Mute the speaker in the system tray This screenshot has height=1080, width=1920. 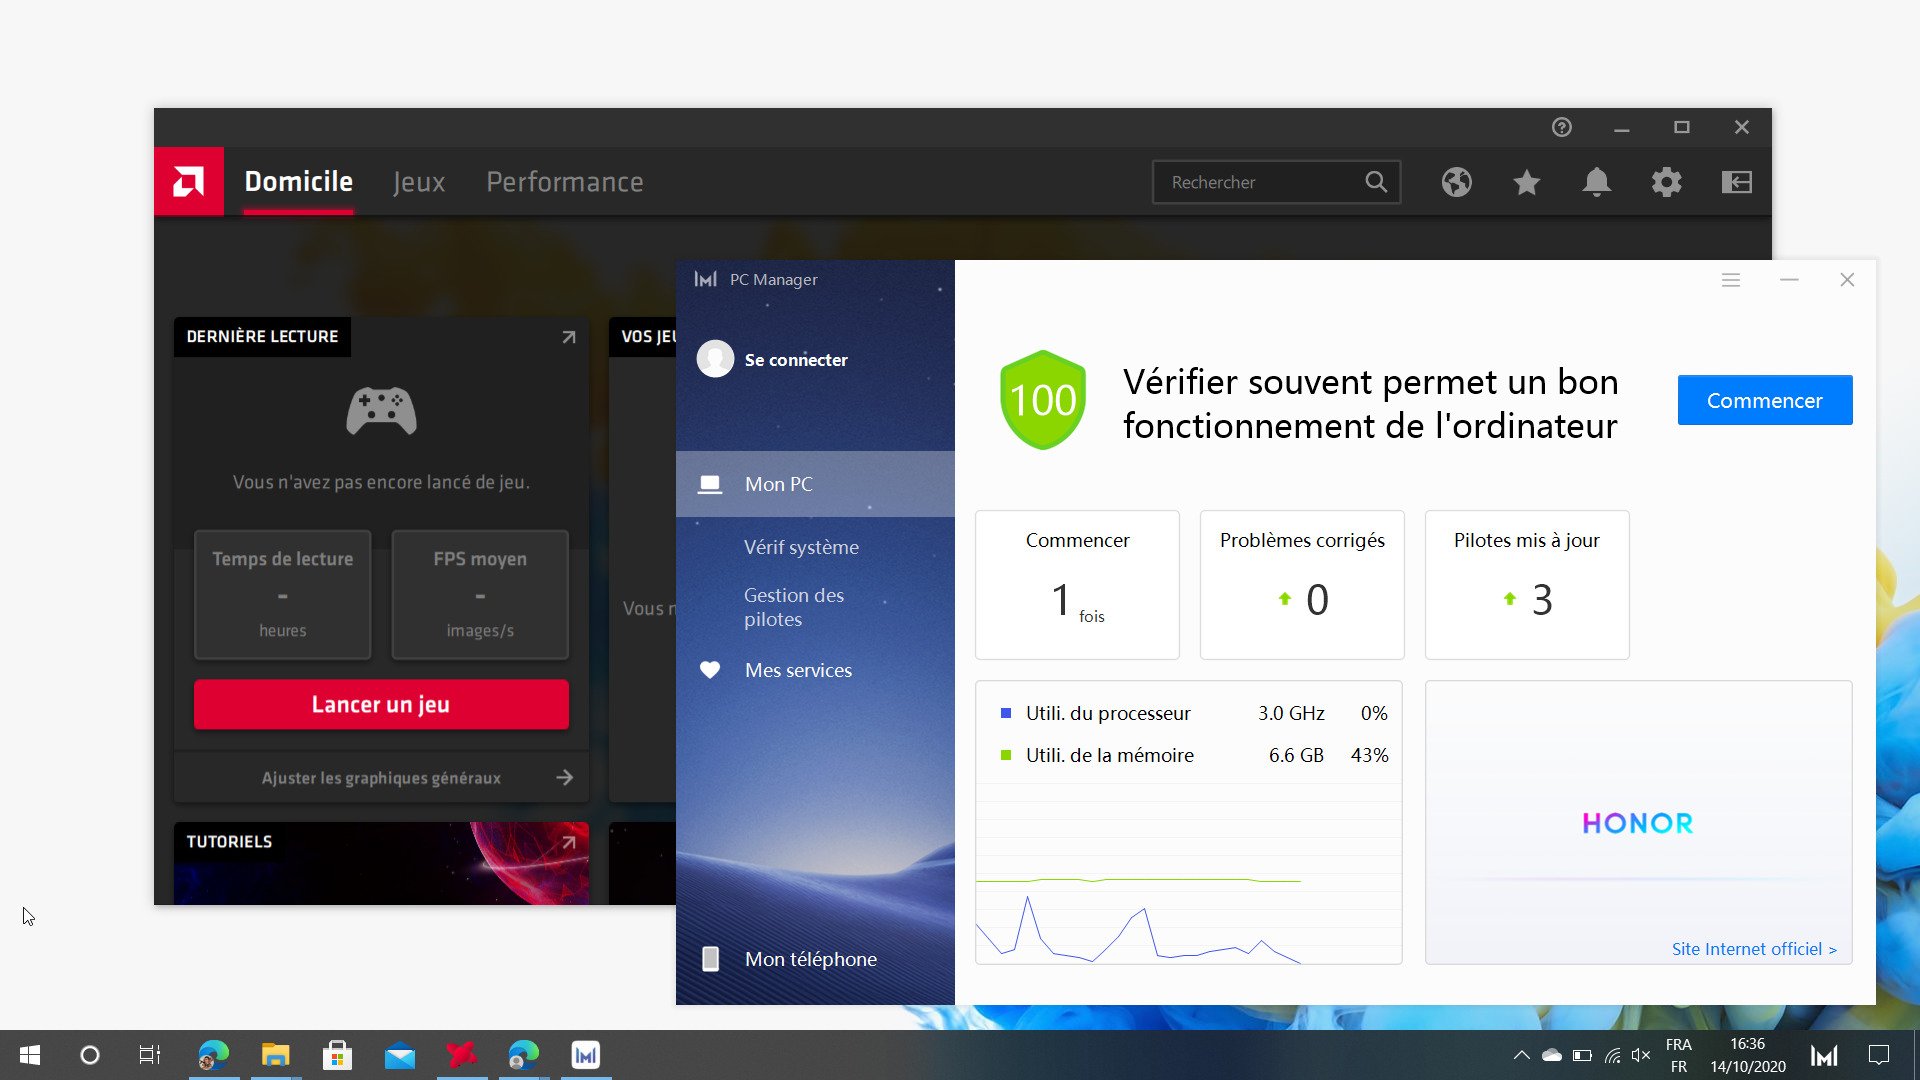tap(1640, 1054)
